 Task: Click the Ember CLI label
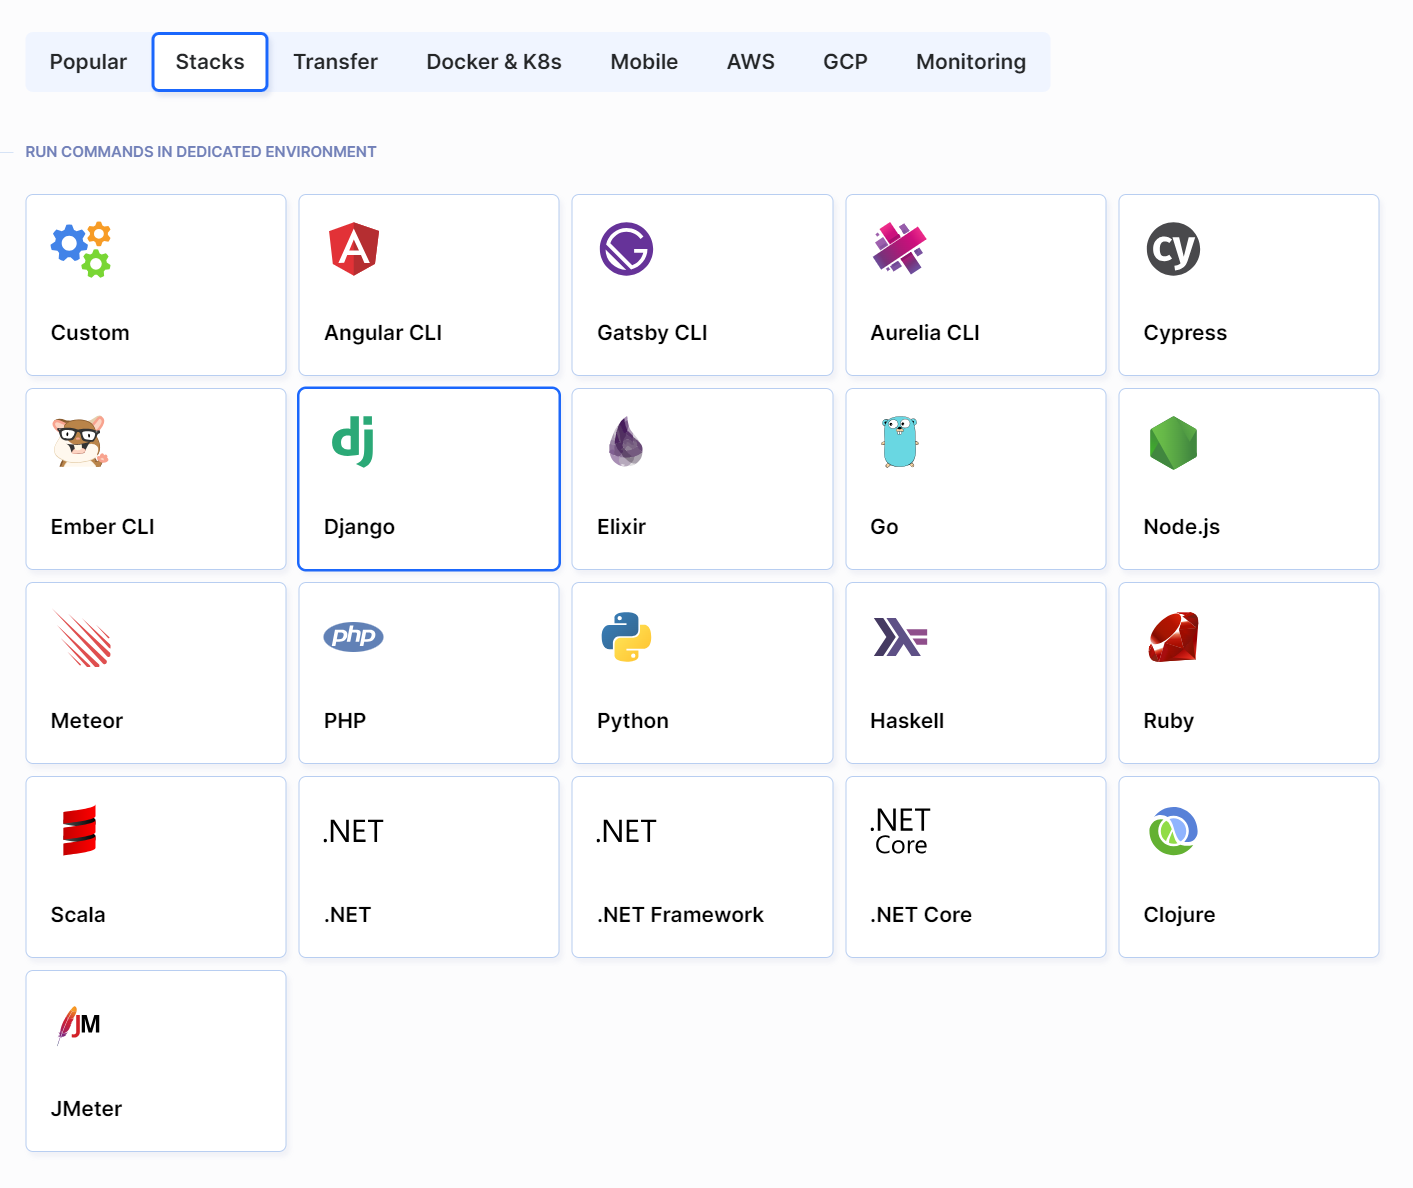103,527
